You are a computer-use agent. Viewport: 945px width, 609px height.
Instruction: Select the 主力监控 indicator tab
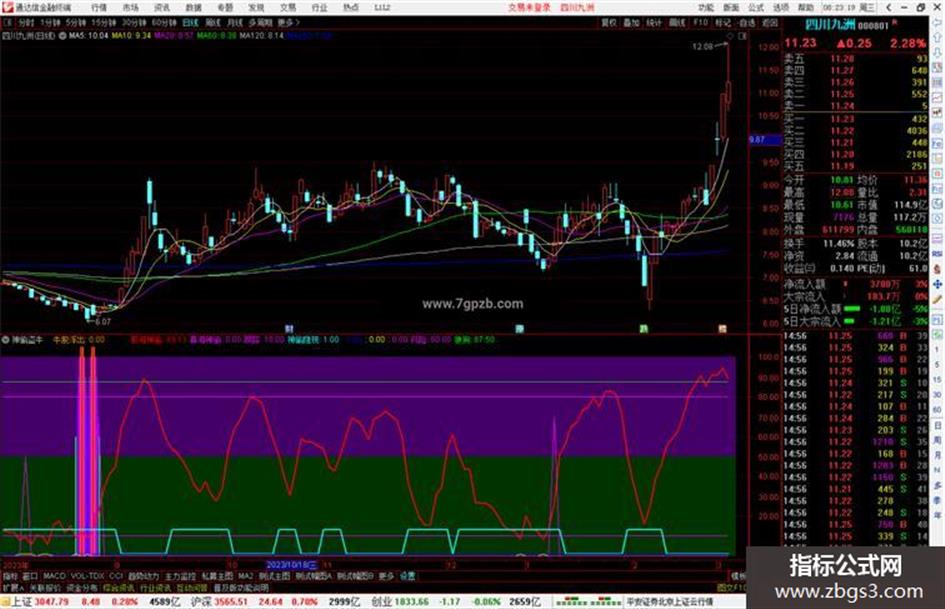(180, 576)
